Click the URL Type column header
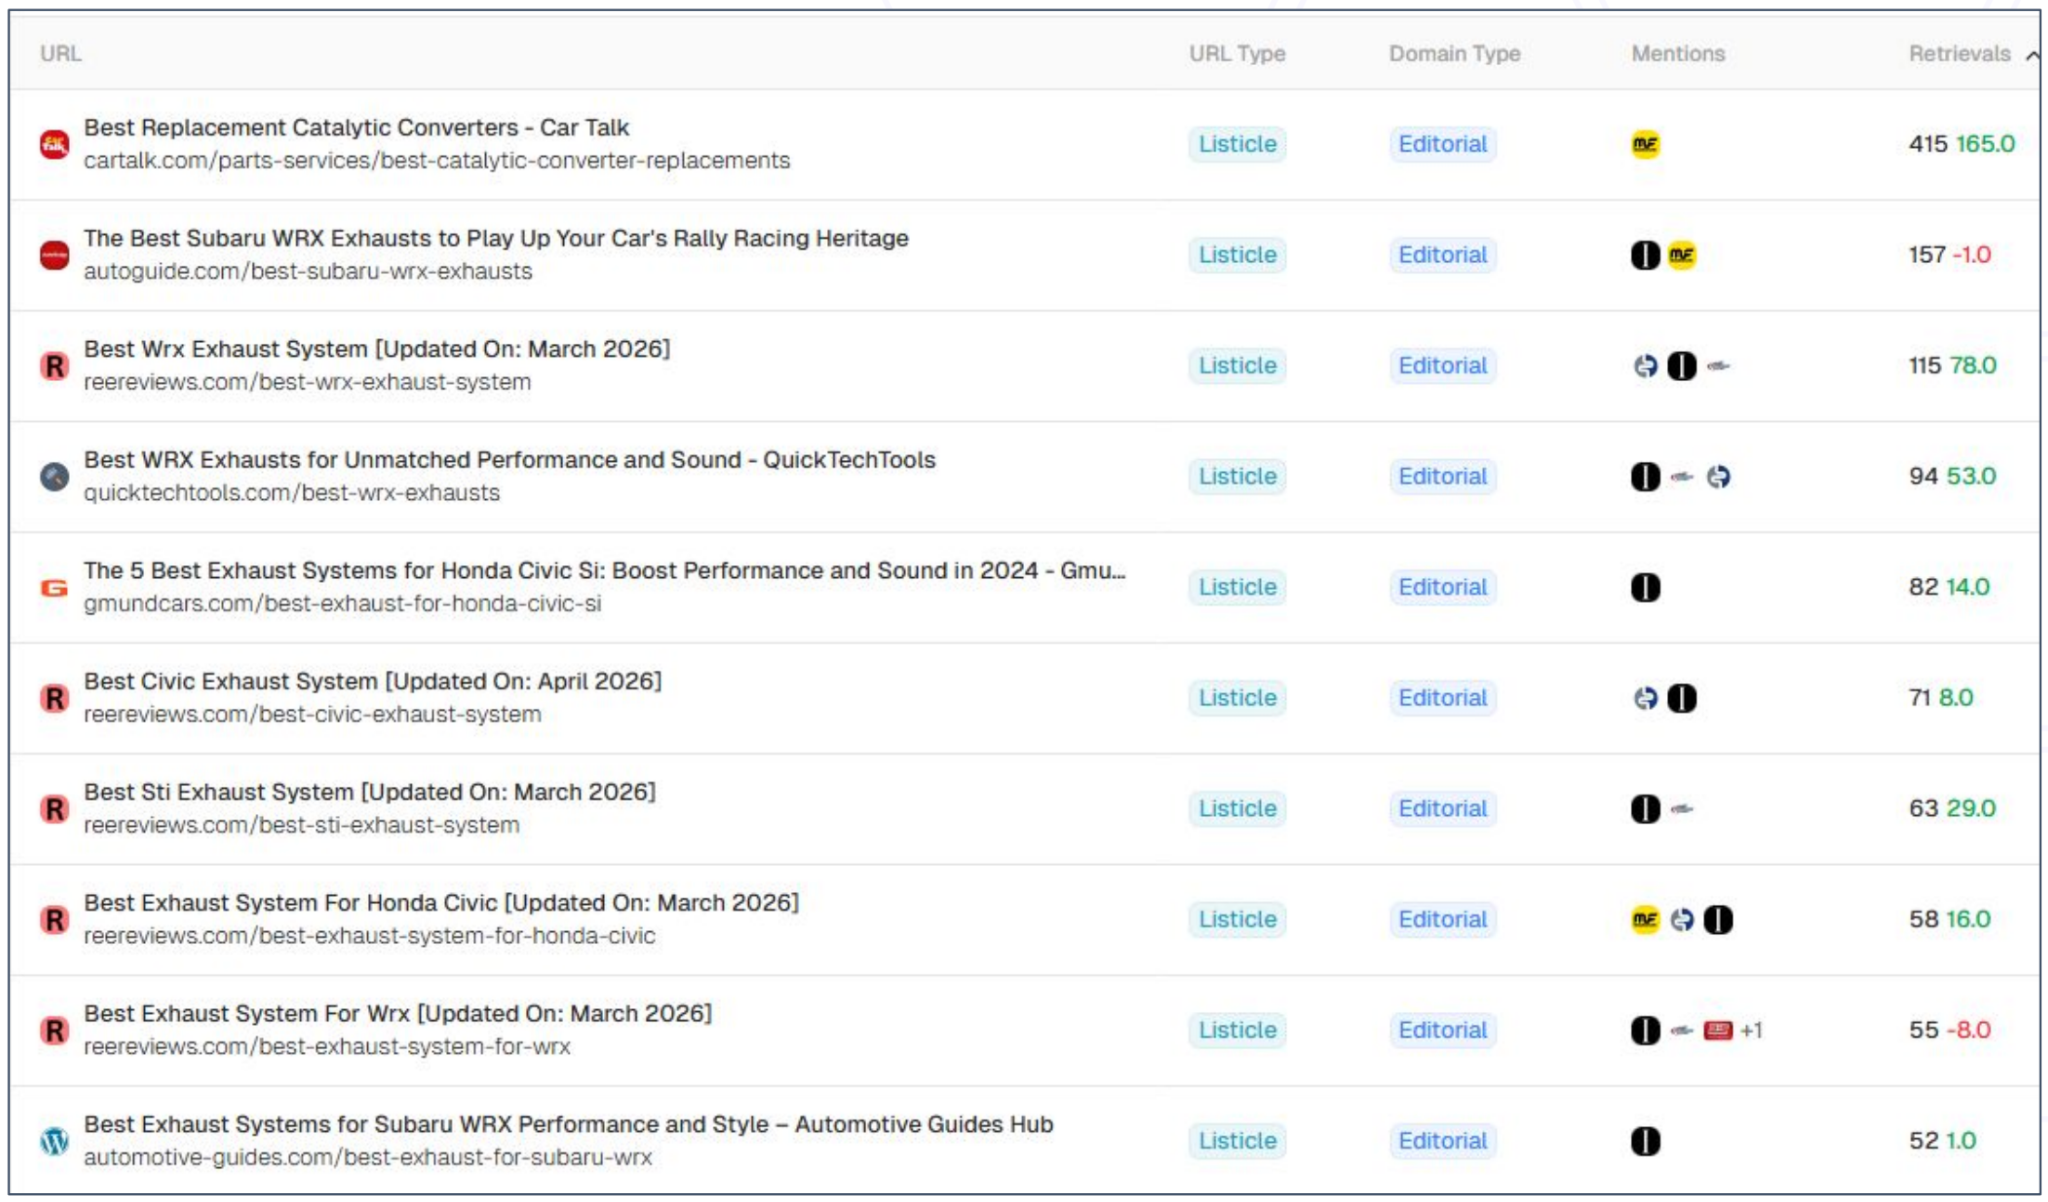 tap(1236, 54)
